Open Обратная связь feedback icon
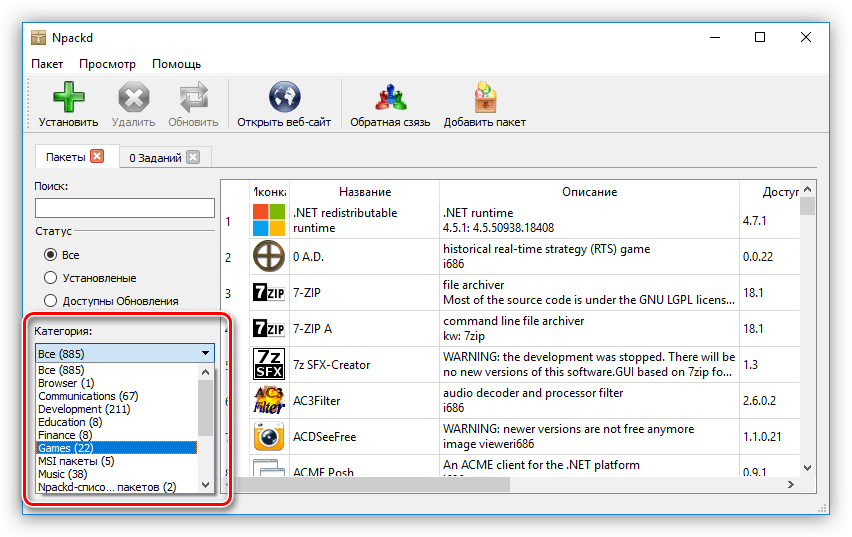The image size is (852, 537). point(389,99)
